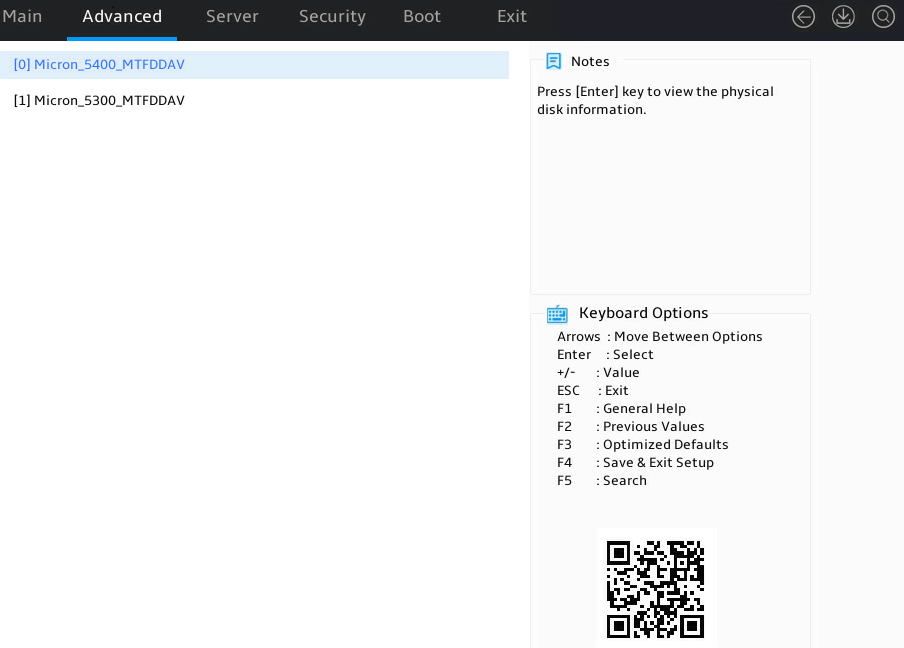Screen dimensions: 904x648
Task: Switch to the Main tab
Action: coord(22,16)
